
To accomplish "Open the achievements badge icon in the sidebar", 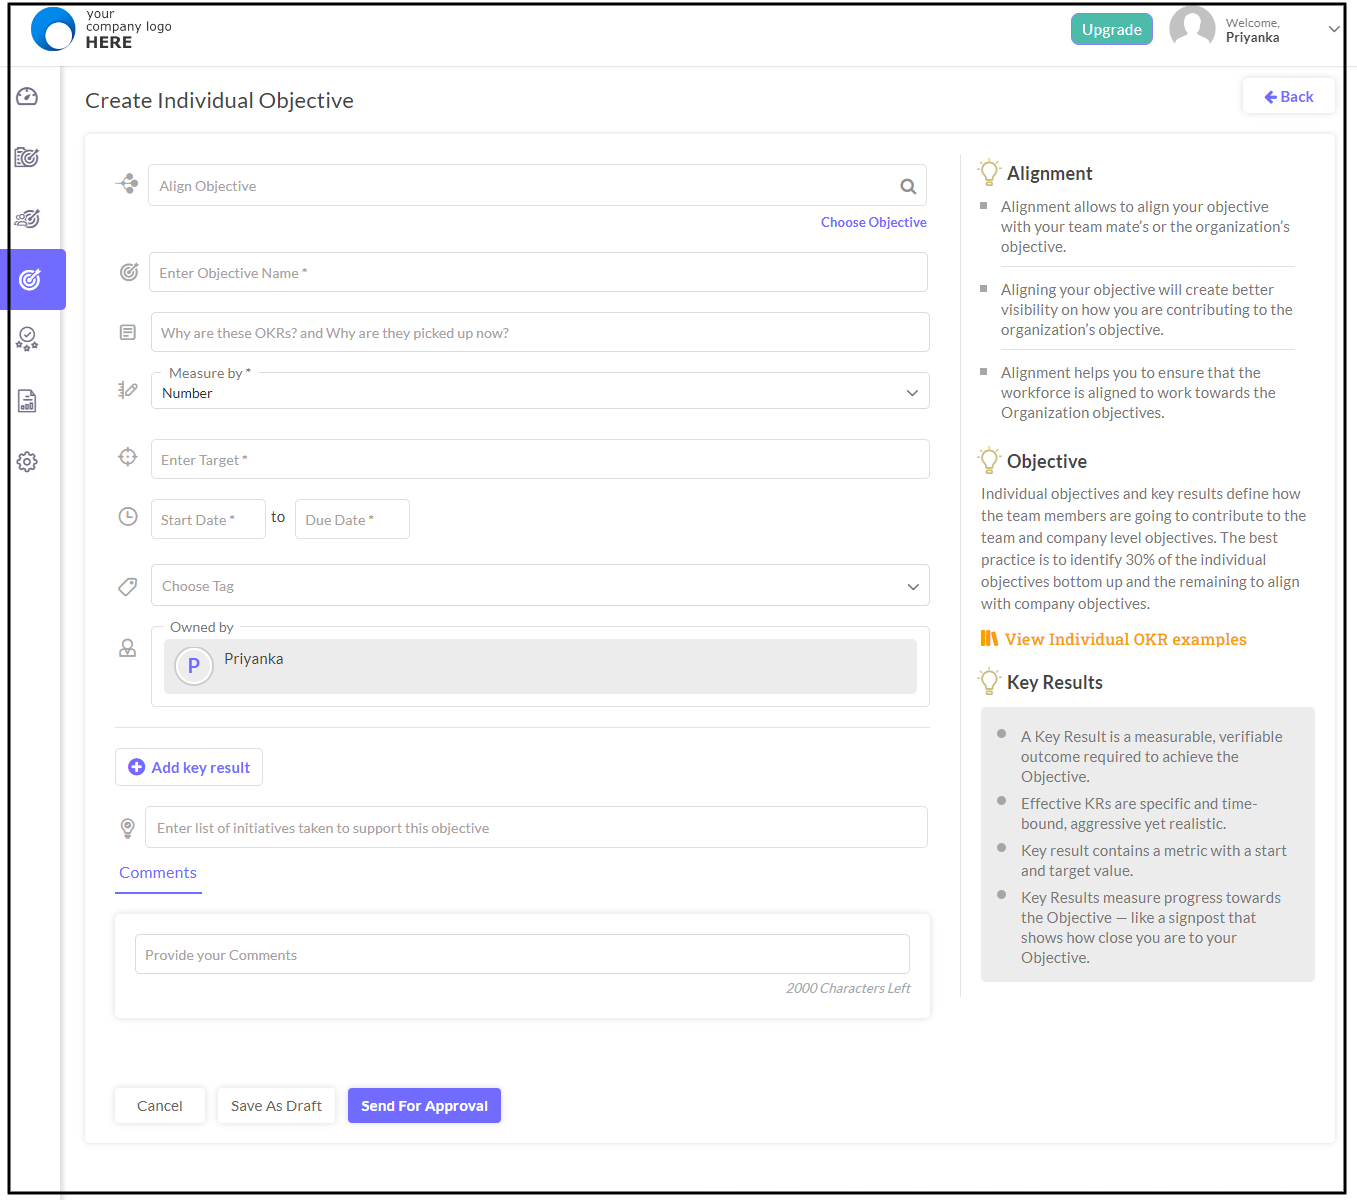I will pyautogui.click(x=26, y=339).
